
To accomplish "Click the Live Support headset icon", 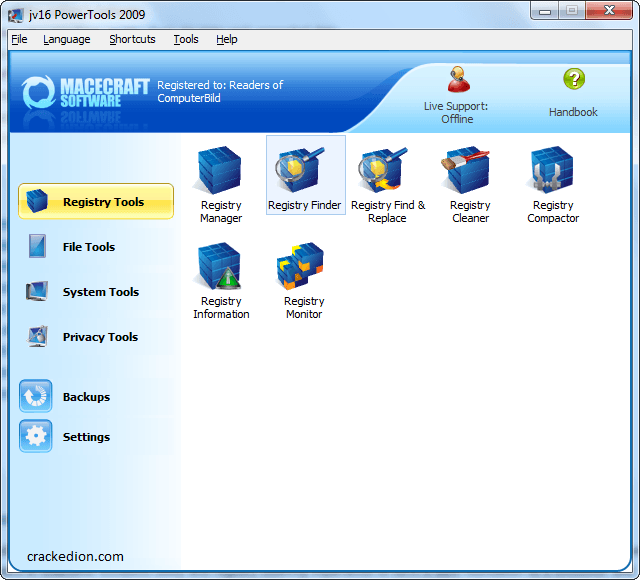I will (x=458, y=80).
